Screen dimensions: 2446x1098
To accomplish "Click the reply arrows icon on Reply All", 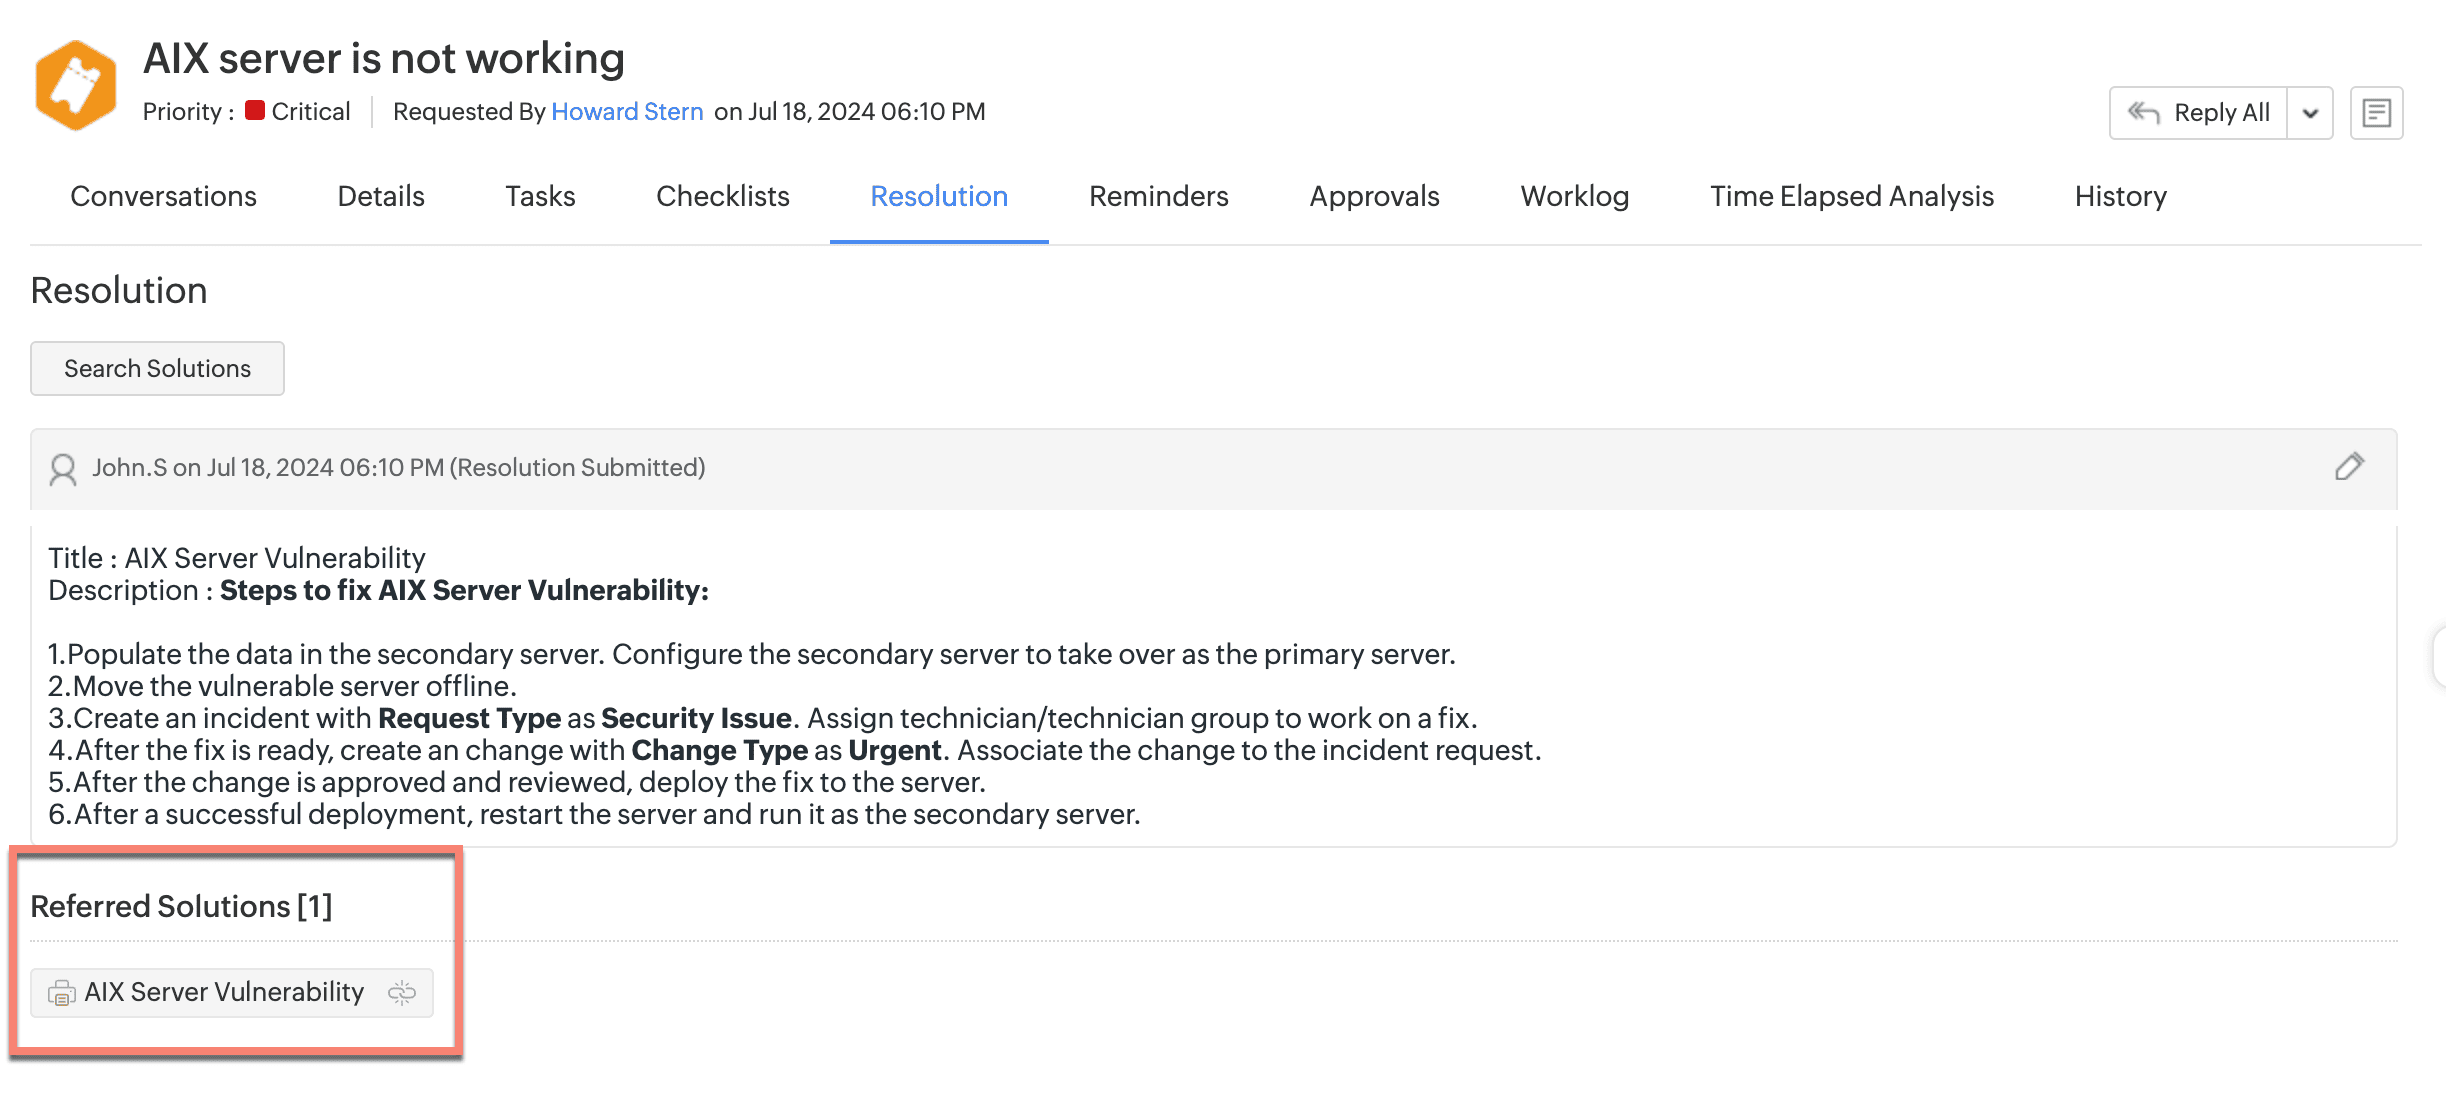I will [x=2143, y=112].
